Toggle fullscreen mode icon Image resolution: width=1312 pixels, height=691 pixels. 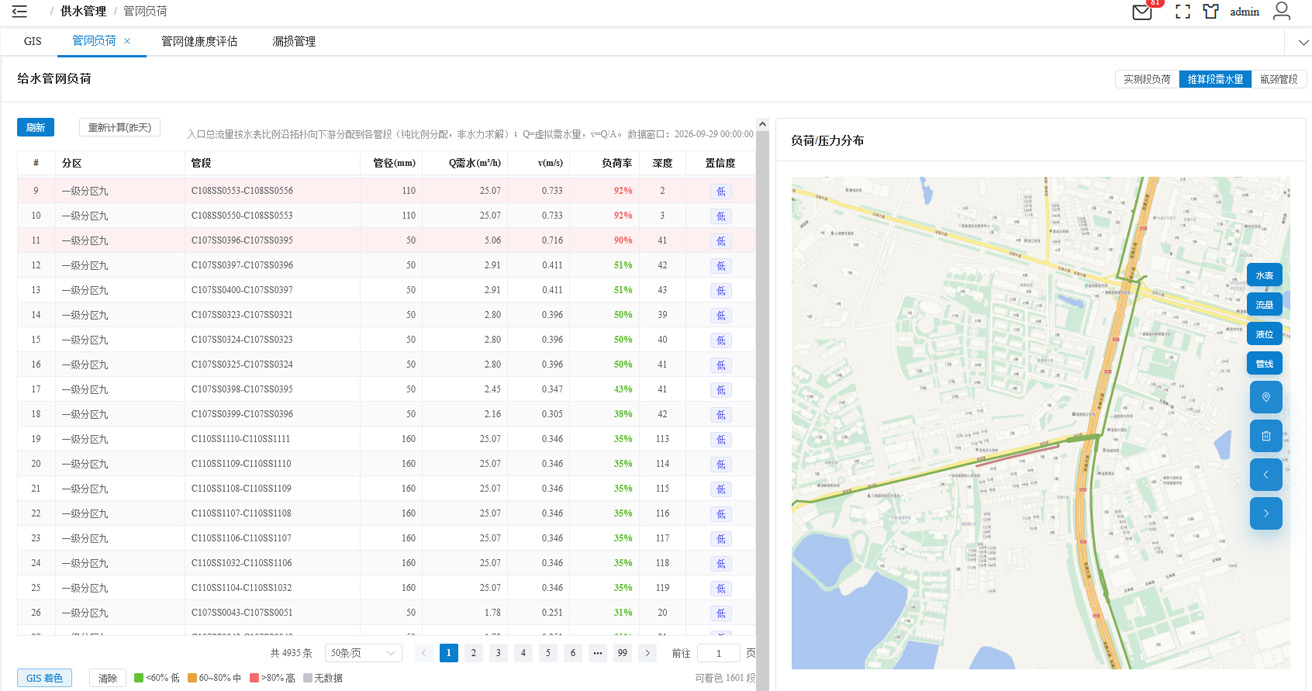click(1183, 12)
